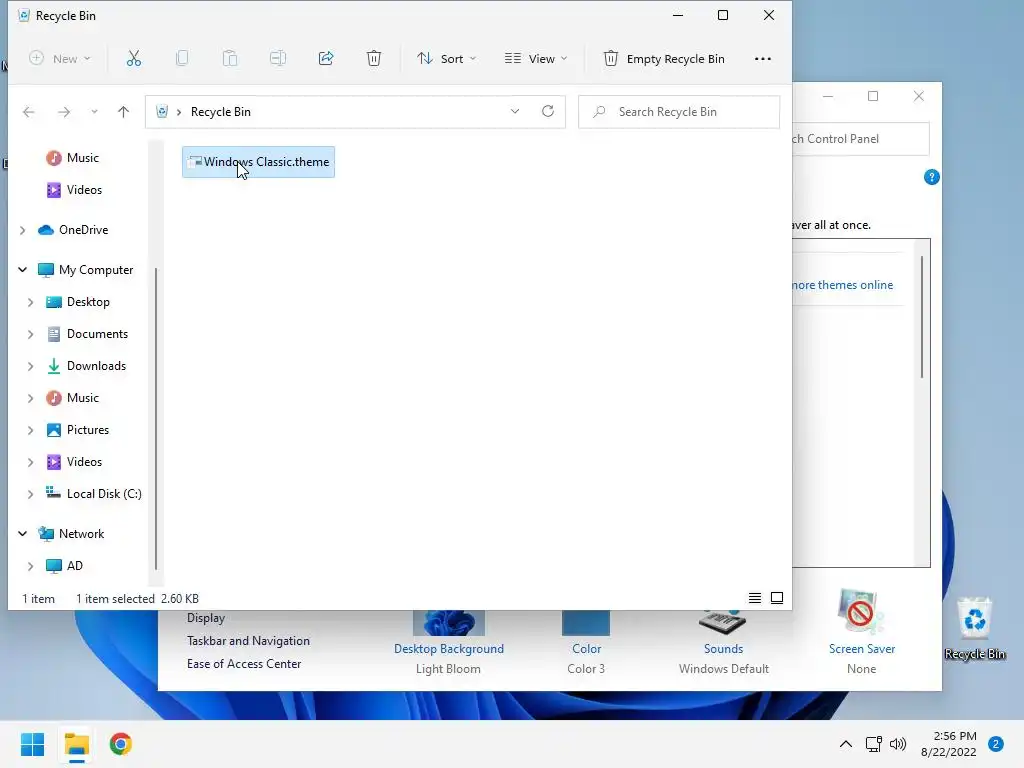Click the Copy icon in toolbar
Screen dimensions: 1024x768
point(182,59)
